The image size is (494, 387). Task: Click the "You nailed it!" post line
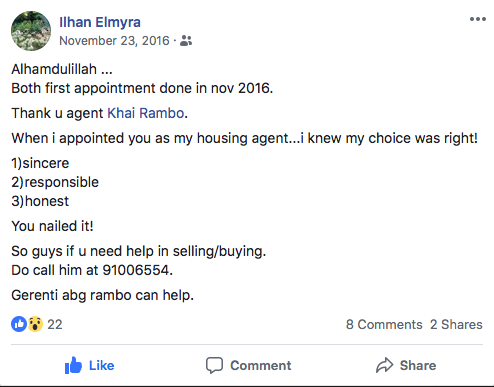click(x=52, y=226)
